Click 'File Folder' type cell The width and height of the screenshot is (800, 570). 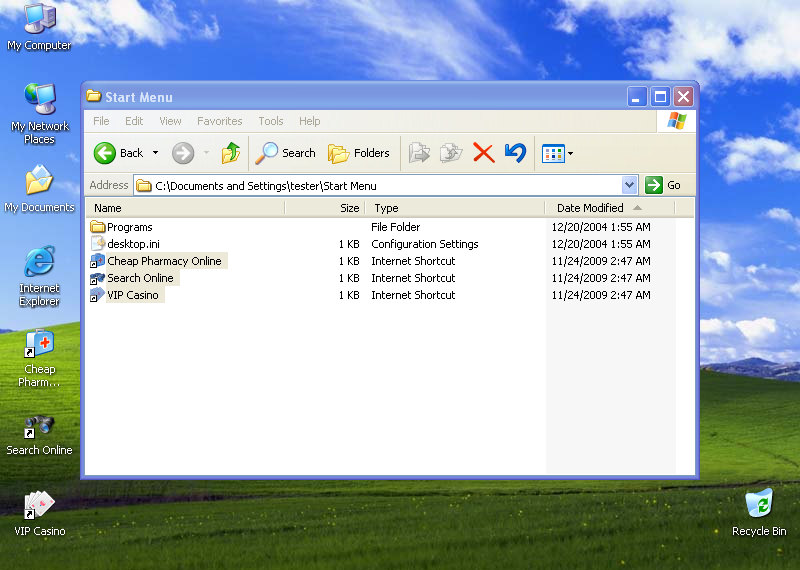click(395, 227)
